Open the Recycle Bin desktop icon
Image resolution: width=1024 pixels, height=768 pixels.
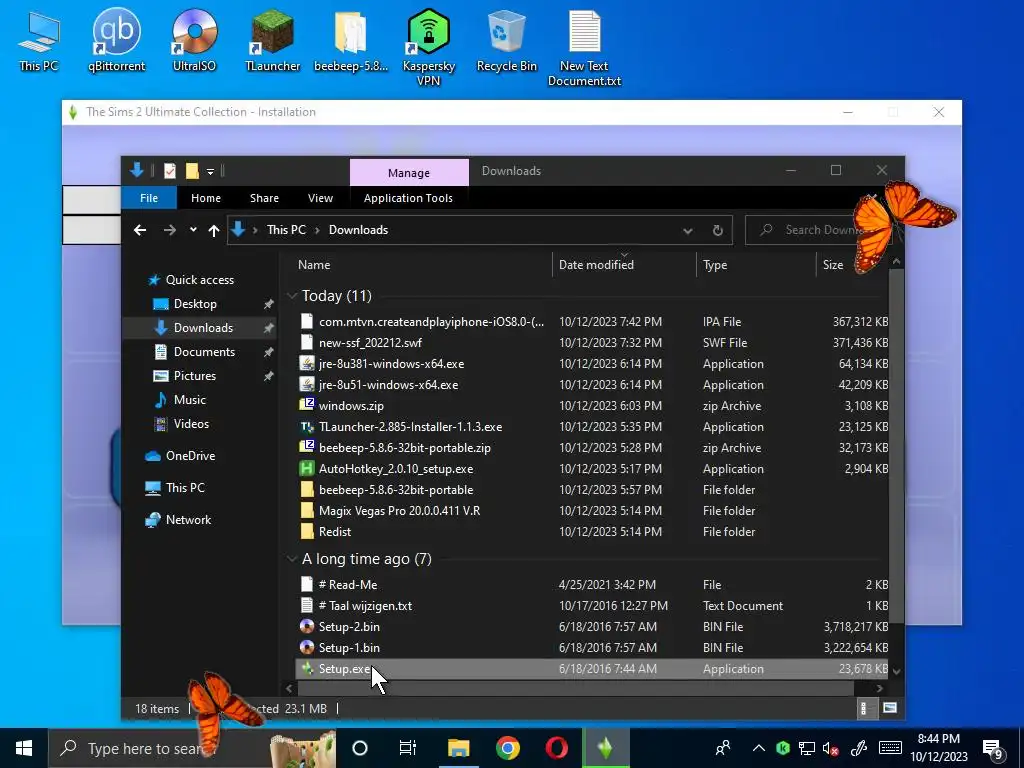pyautogui.click(x=506, y=40)
